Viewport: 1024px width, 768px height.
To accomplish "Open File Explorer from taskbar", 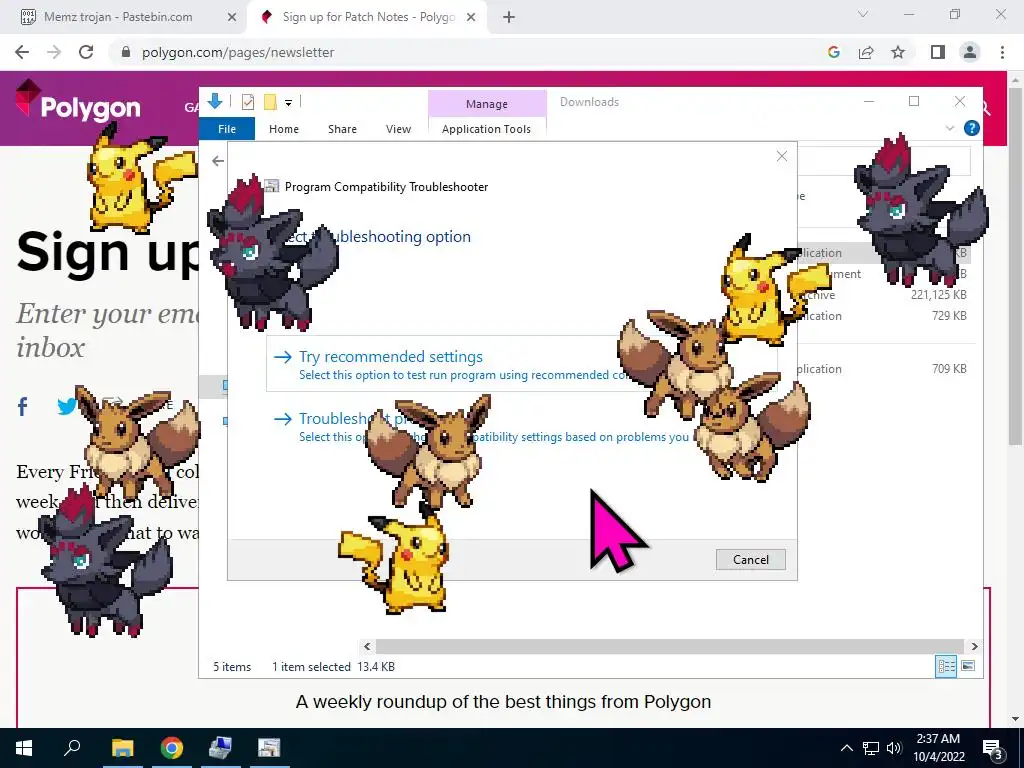I will [122, 748].
